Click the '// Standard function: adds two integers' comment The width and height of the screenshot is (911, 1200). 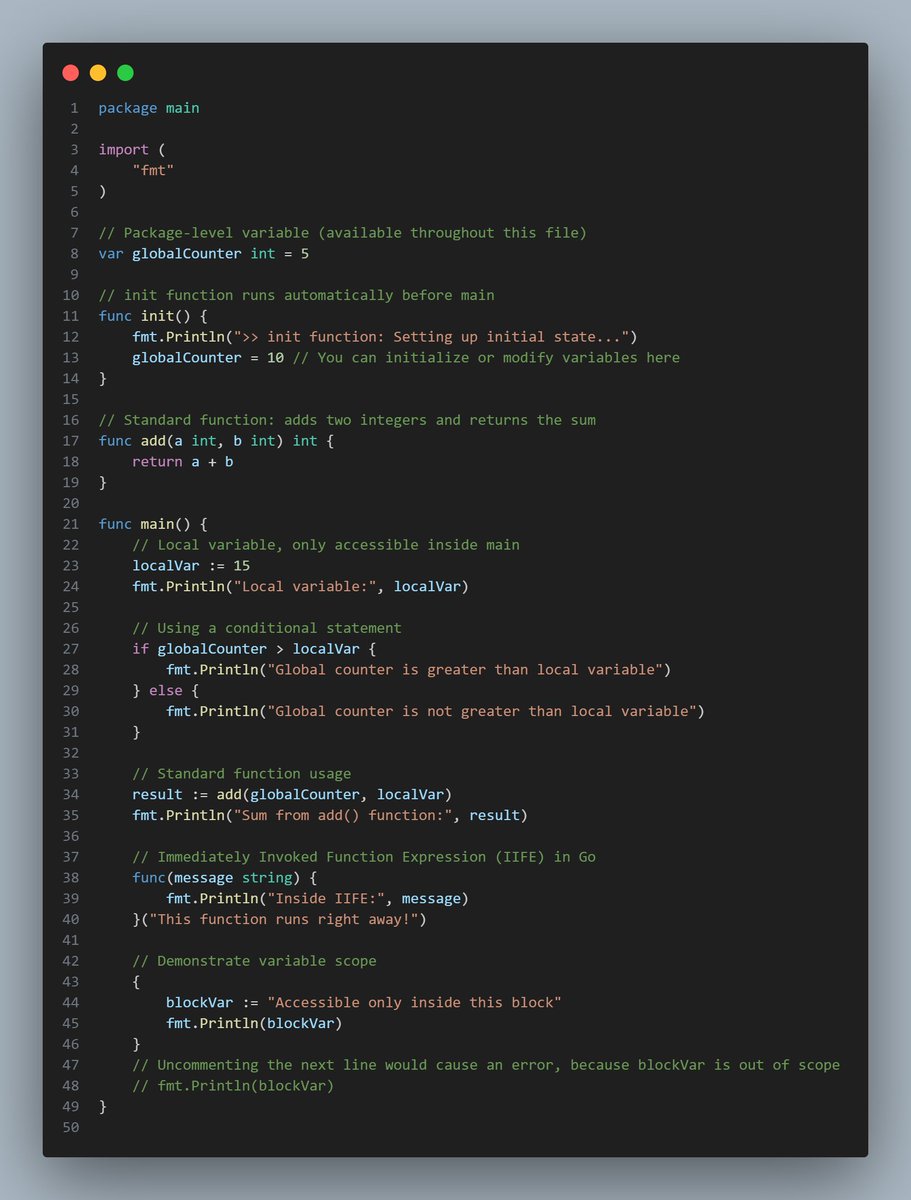pos(347,420)
